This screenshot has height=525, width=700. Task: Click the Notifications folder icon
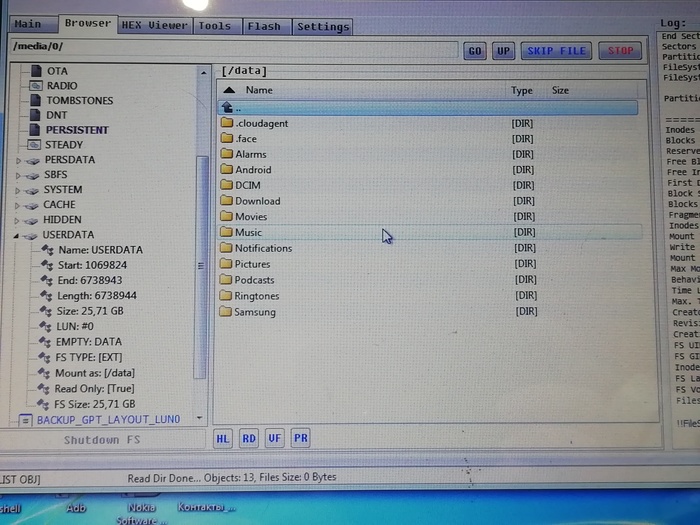(x=226, y=248)
